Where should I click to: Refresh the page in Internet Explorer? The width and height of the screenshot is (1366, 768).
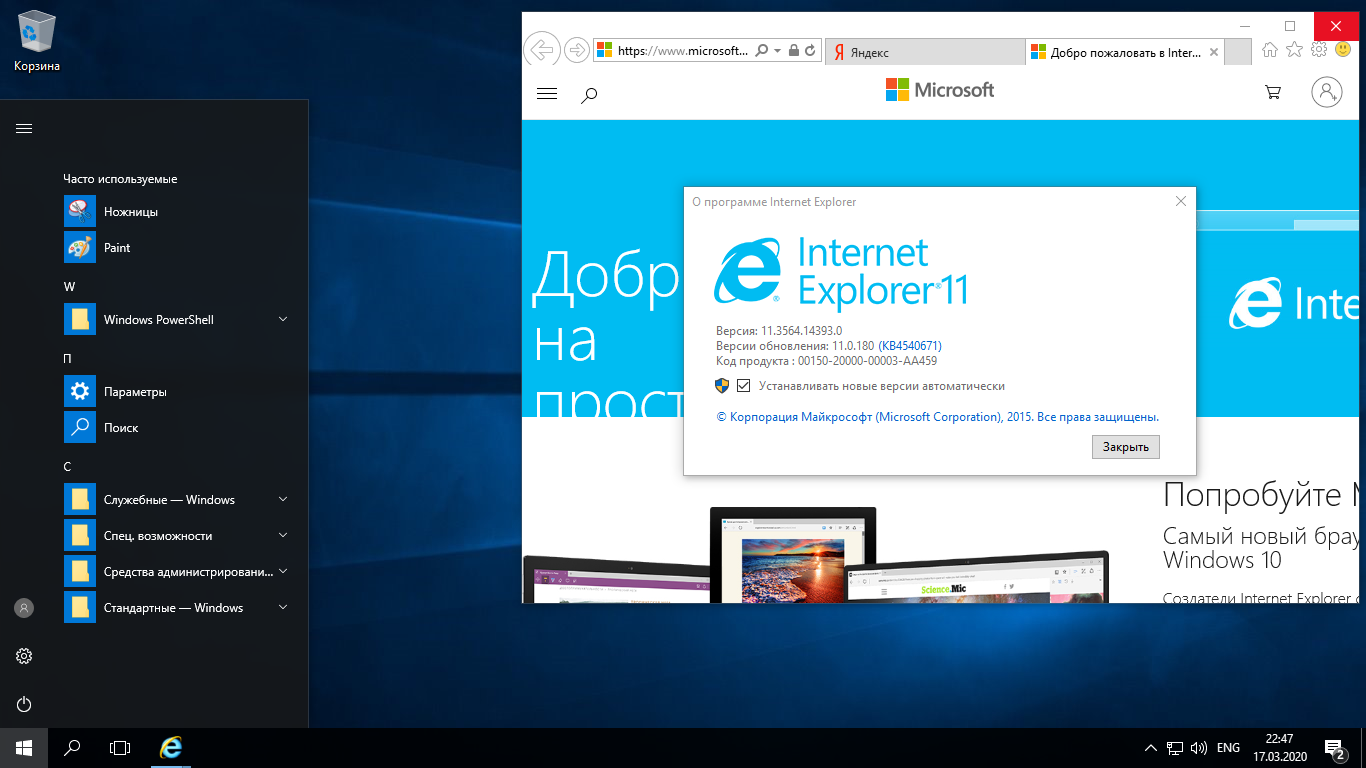[x=811, y=51]
